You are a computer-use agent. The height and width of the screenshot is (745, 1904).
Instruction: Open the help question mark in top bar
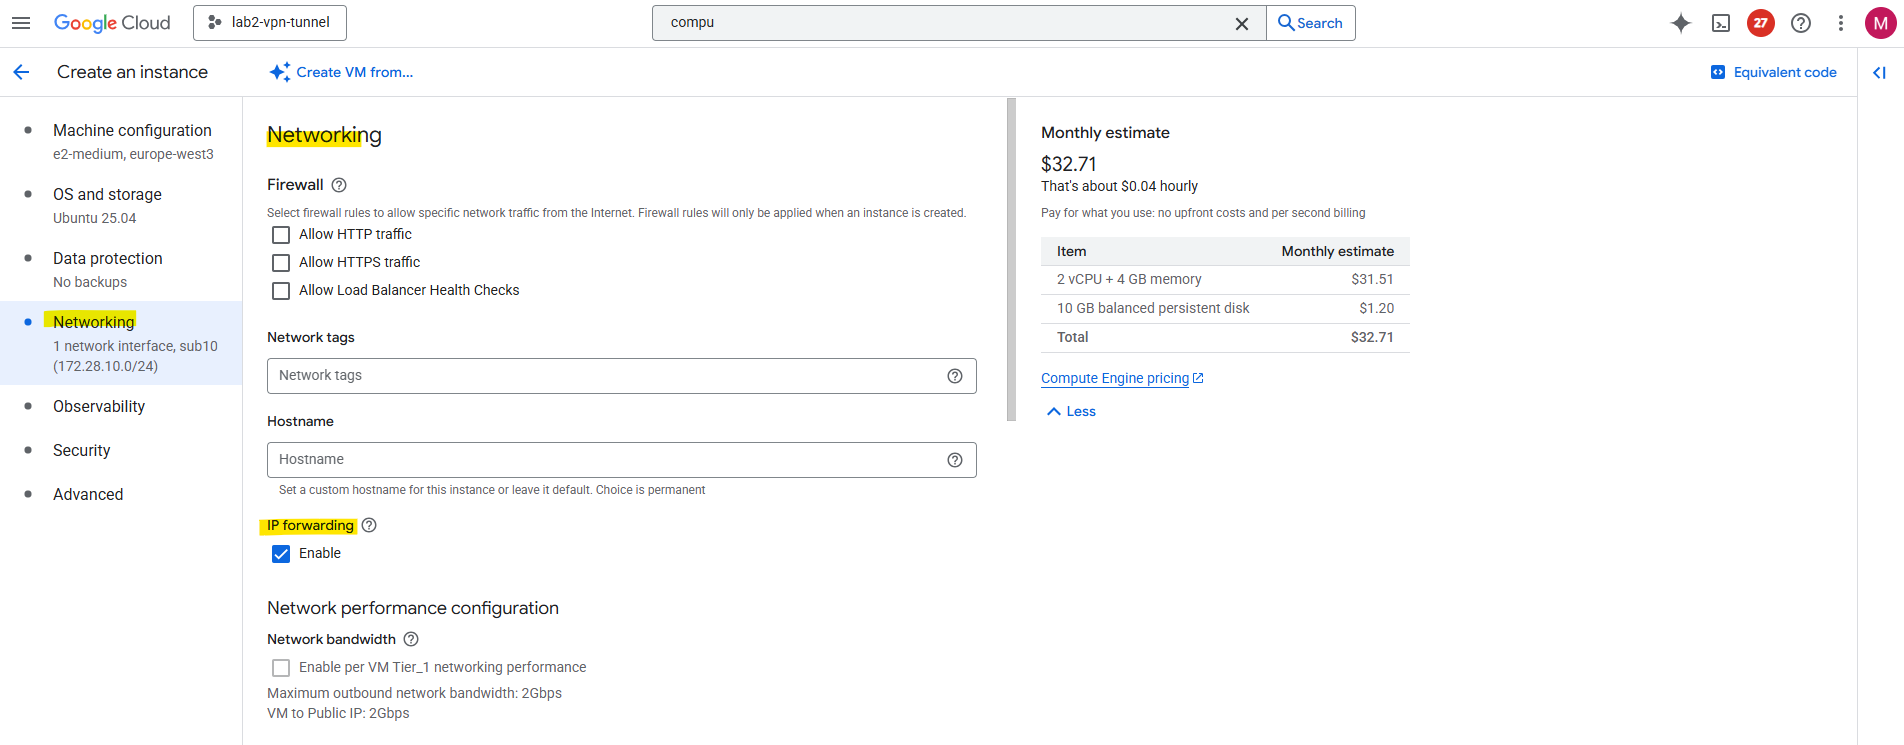(x=1801, y=23)
